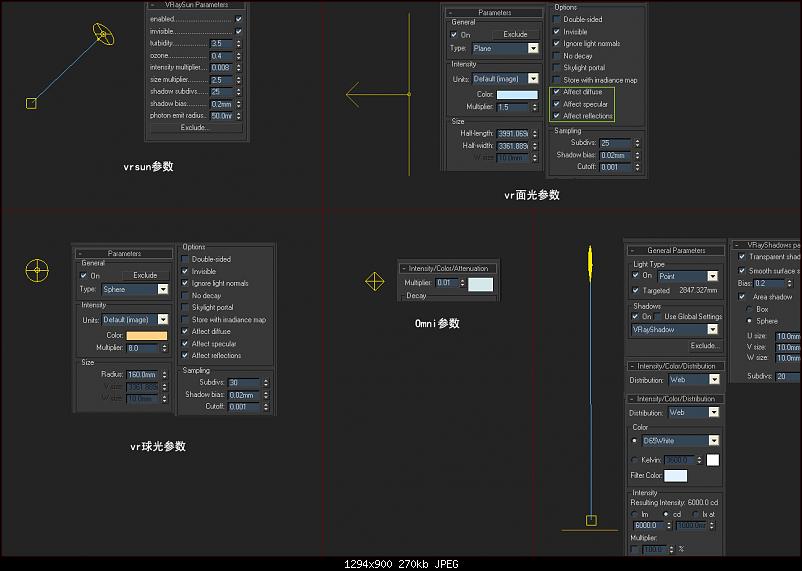Click the Half-length size field

513,134
